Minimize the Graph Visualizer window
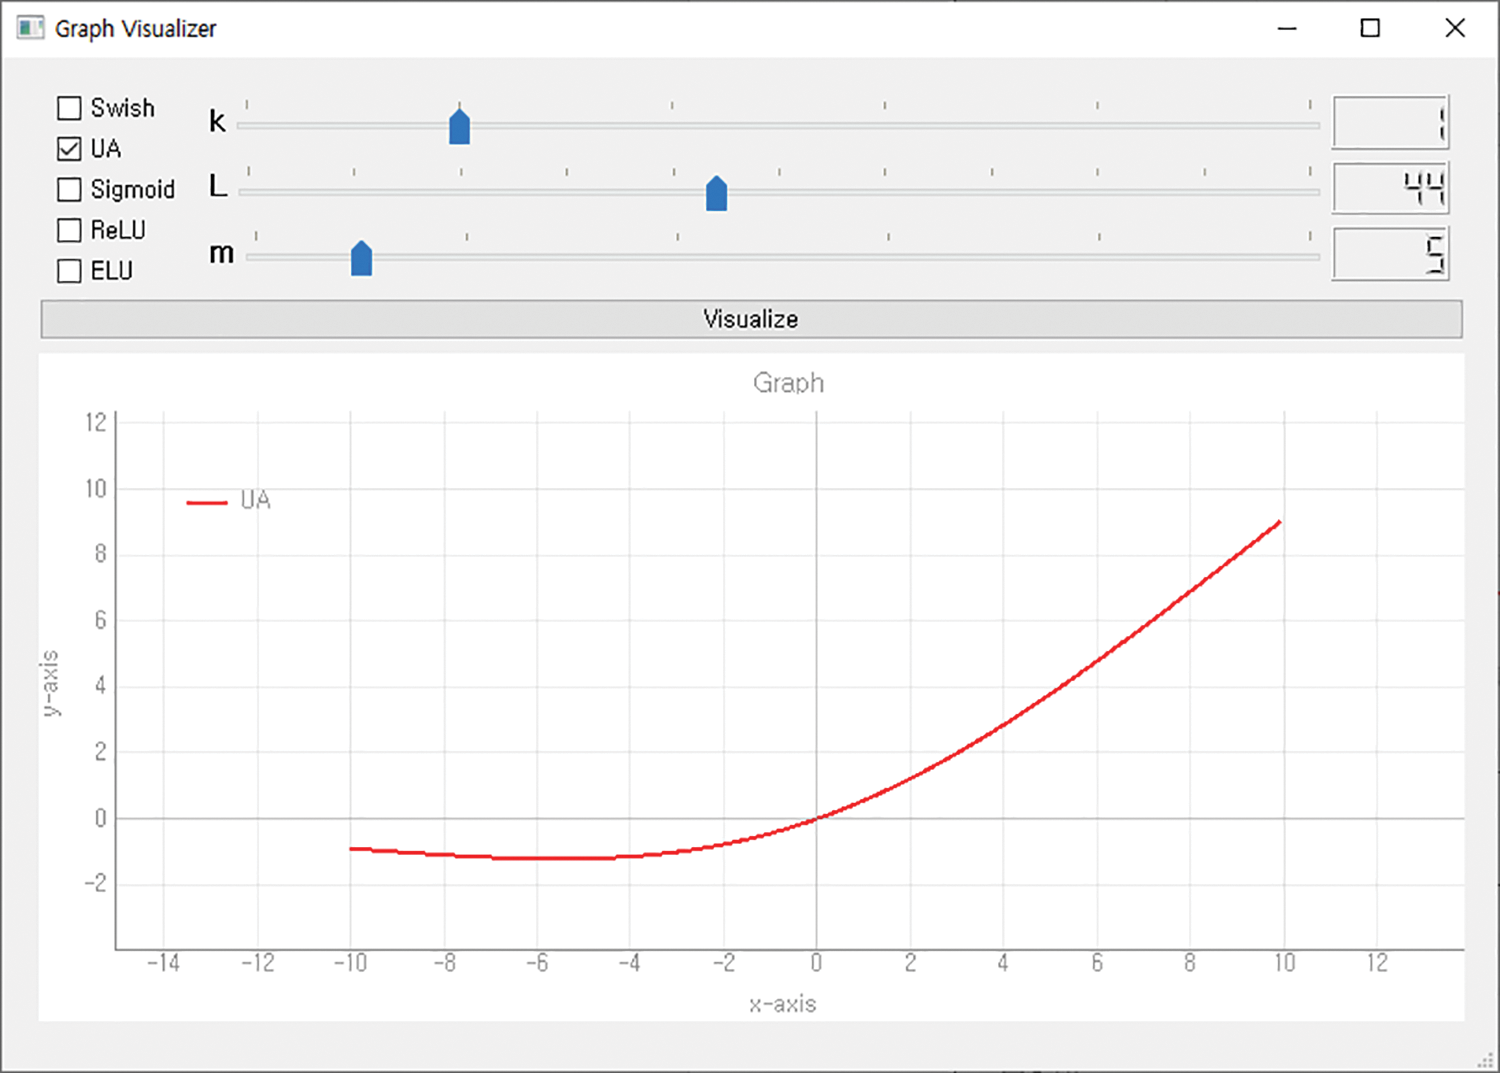This screenshot has height=1073, width=1500. click(x=1287, y=29)
